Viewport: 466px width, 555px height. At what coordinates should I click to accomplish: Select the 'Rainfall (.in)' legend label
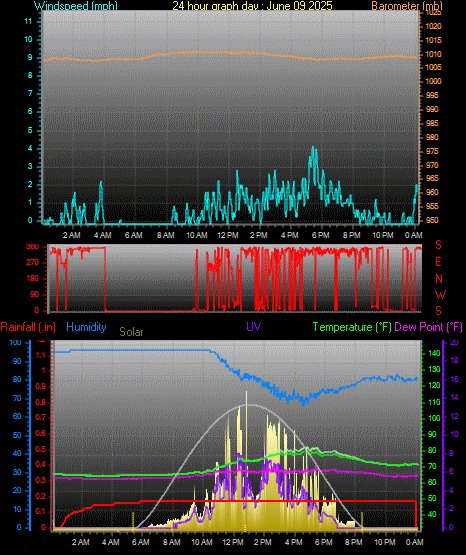tap(28, 327)
